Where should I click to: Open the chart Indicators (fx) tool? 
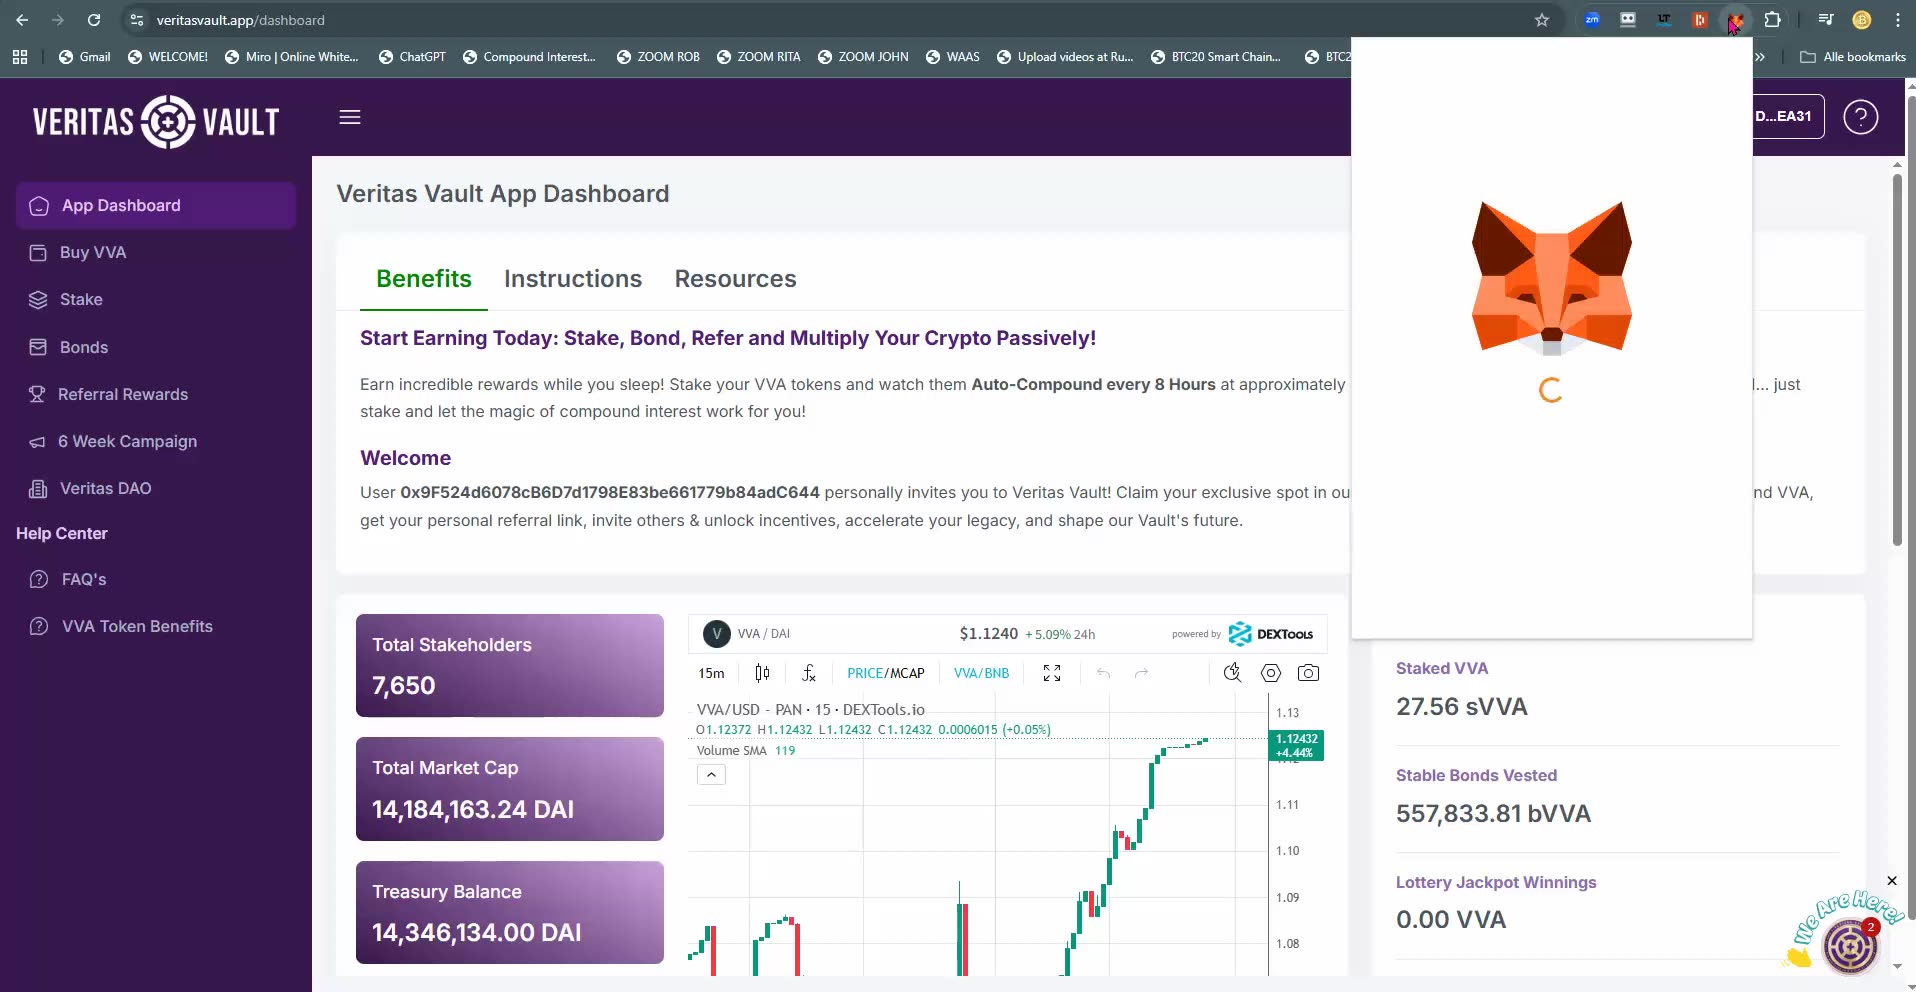coord(808,673)
